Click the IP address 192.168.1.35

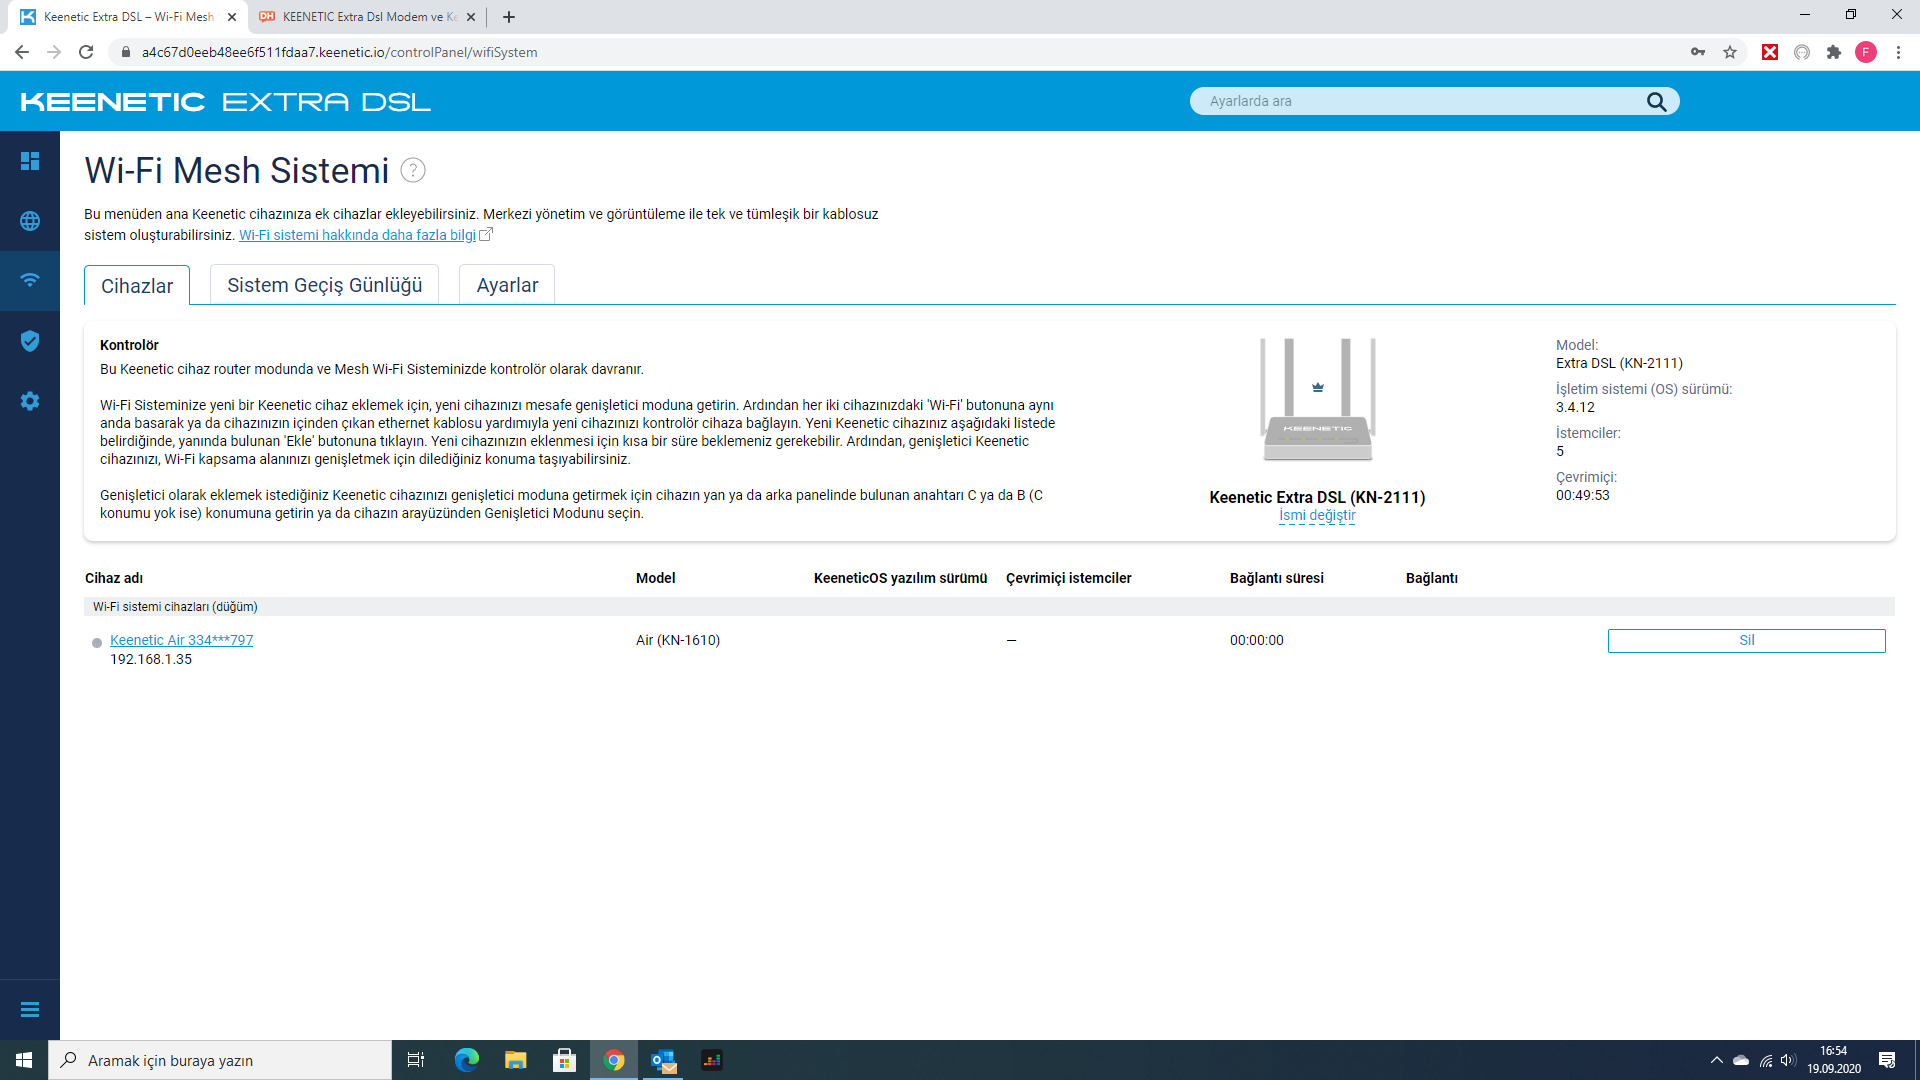pos(151,659)
